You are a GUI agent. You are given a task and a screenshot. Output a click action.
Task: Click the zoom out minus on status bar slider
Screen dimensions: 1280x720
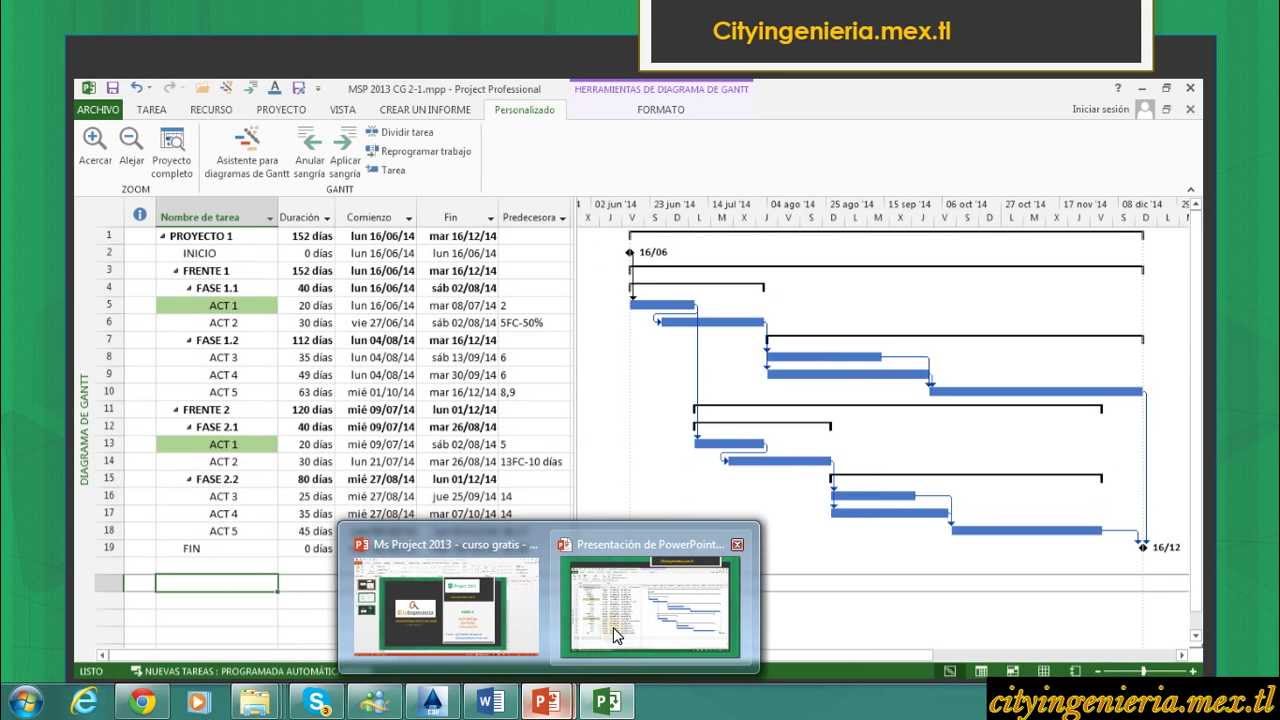click(1097, 671)
